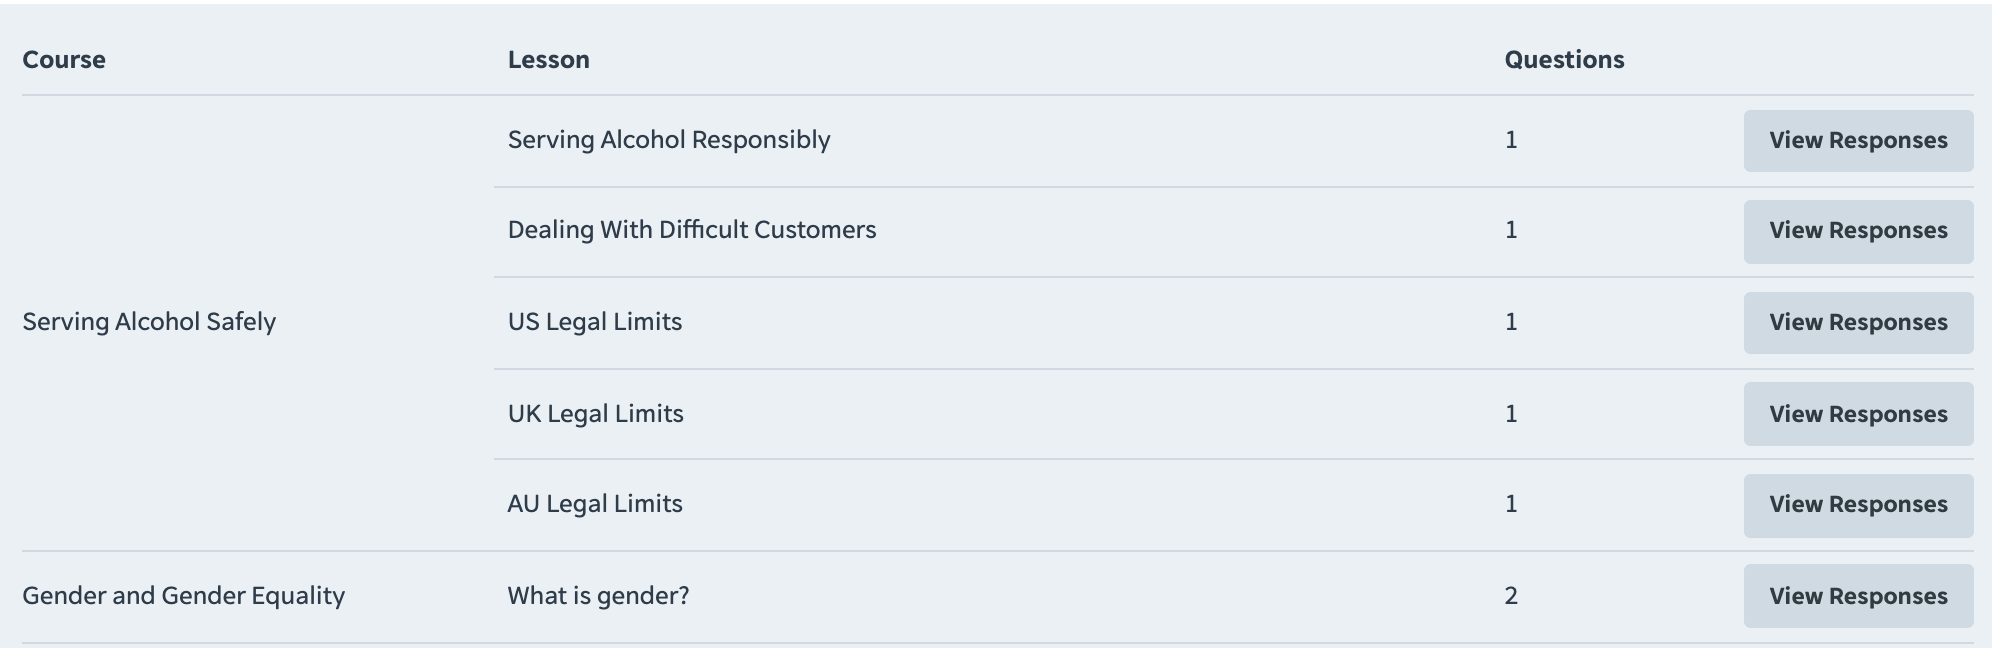The image size is (1992, 648).
Task: Select the US Legal Limits lesson text
Action: [x=594, y=322]
